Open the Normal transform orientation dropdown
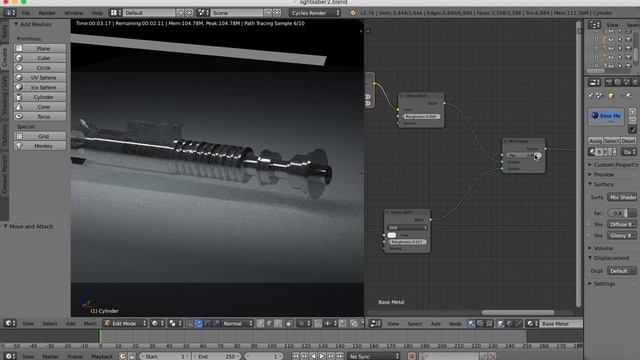The width and height of the screenshot is (640, 360). tap(237, 324)
